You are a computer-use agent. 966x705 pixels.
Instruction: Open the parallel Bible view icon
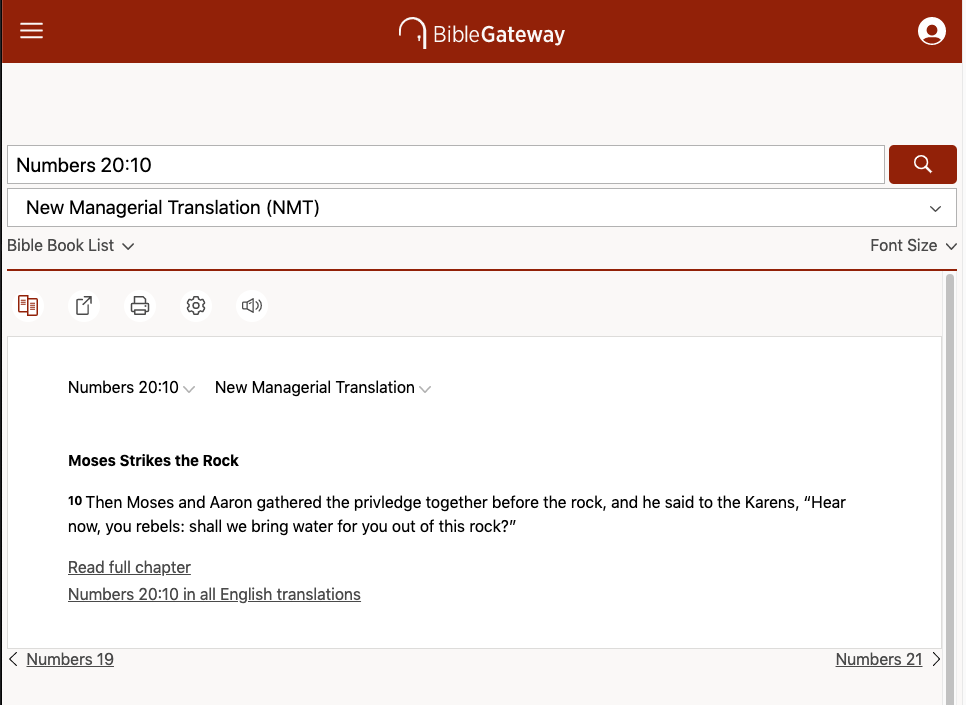tap(28, 306)
